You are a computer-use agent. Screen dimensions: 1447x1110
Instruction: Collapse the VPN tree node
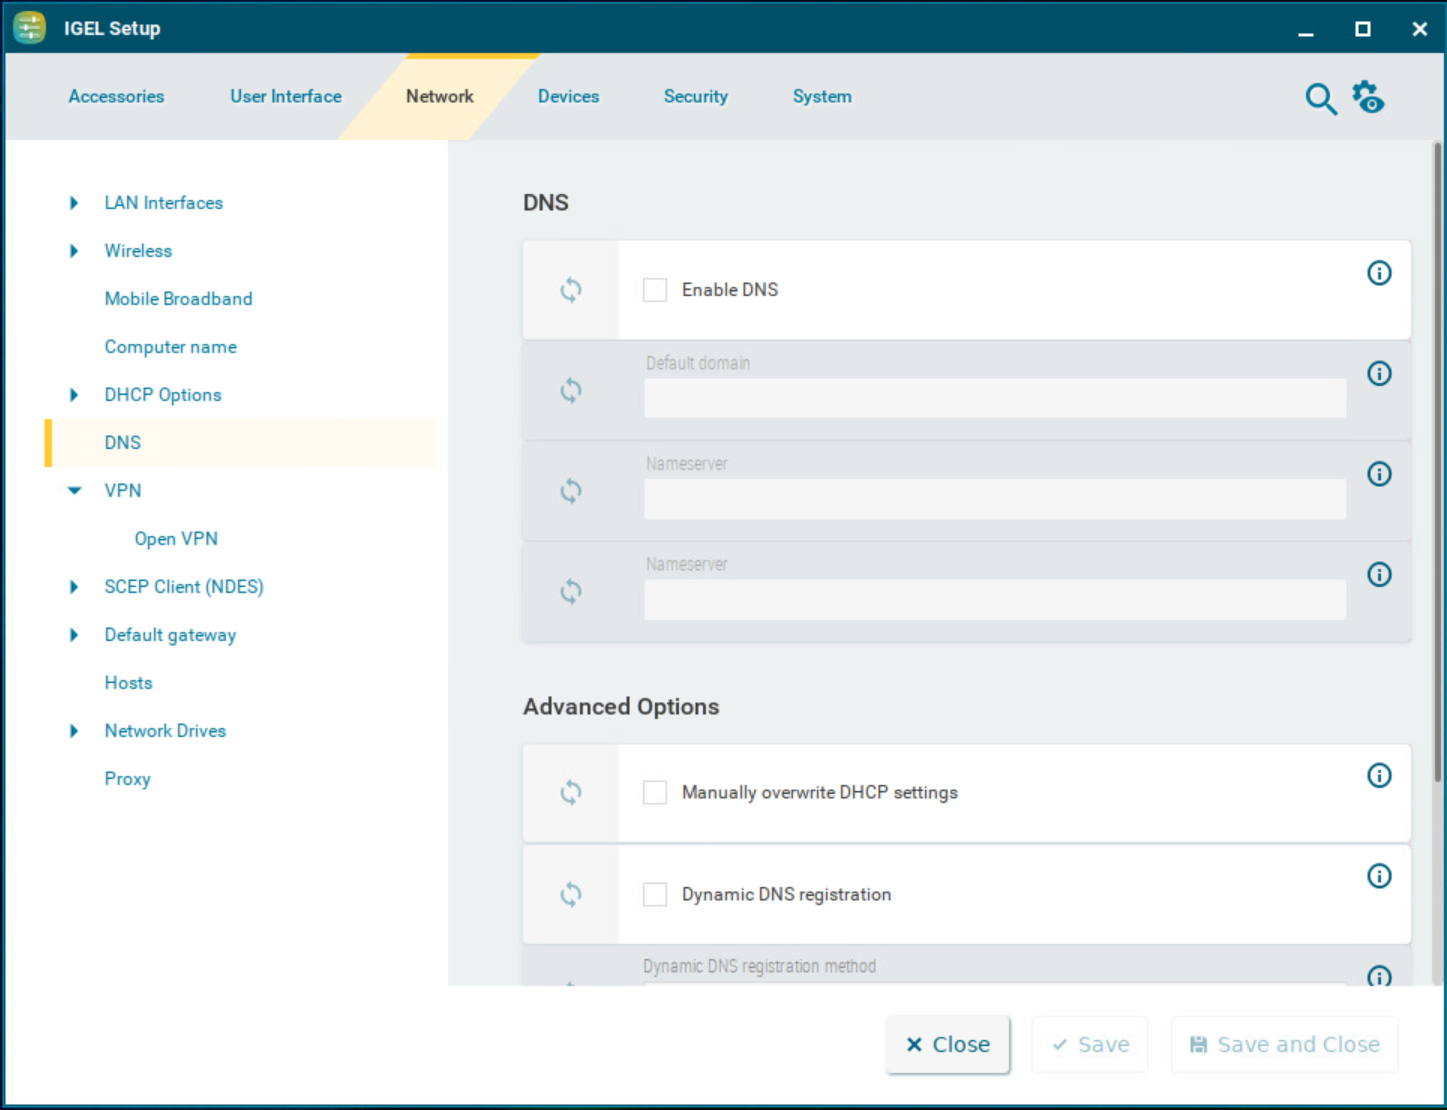tap(74, 491)
